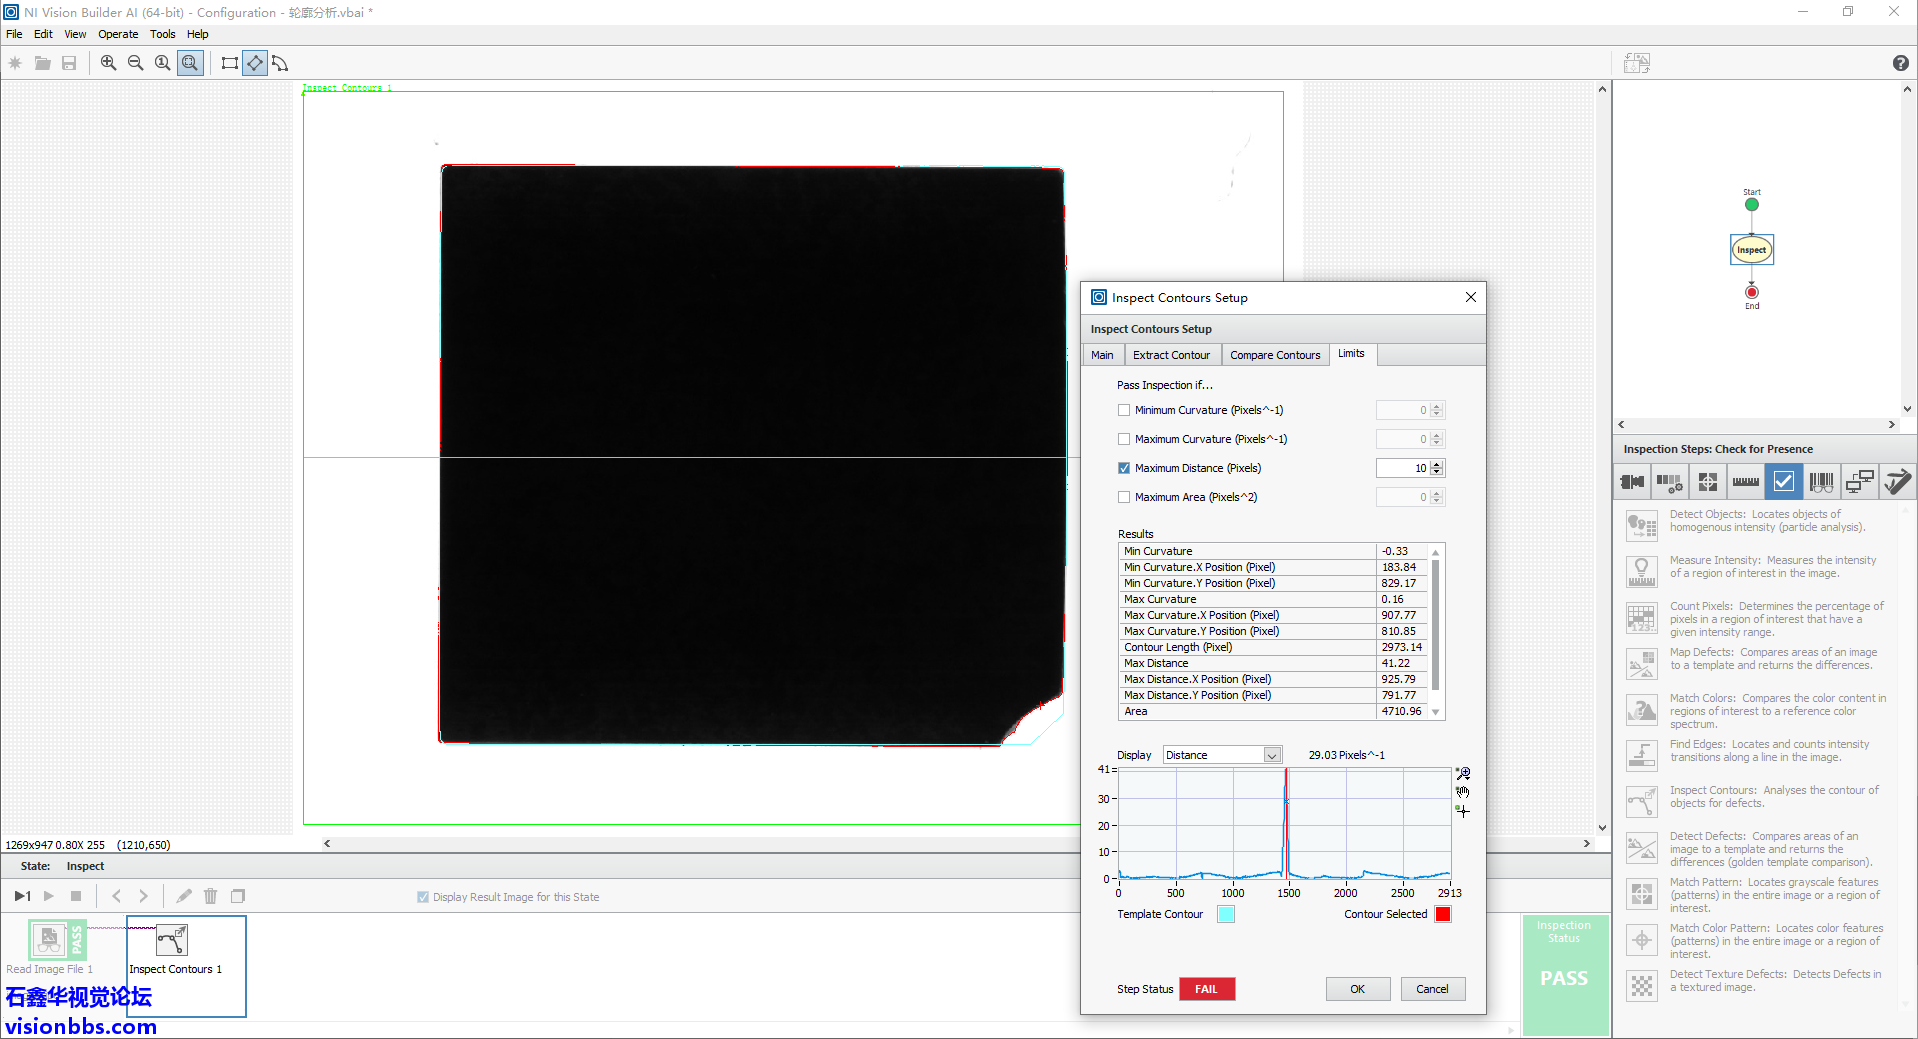This screenshot has width=1918, height=1039.
Task: Click graph zoom tool beside the distance chart
Action: click(x=1463, y=773)
